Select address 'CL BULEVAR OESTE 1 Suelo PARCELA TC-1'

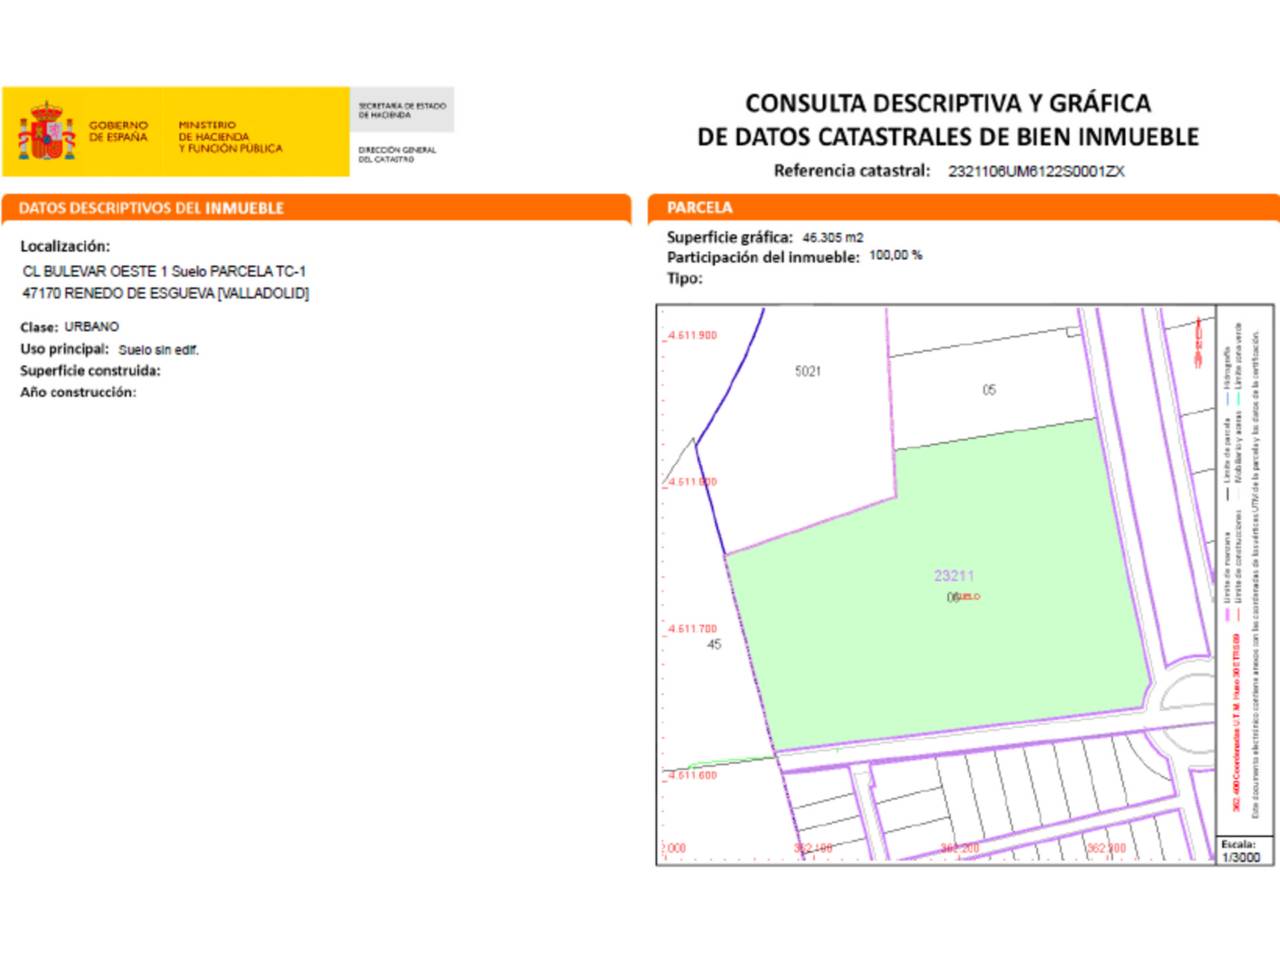tap(164, 271)
